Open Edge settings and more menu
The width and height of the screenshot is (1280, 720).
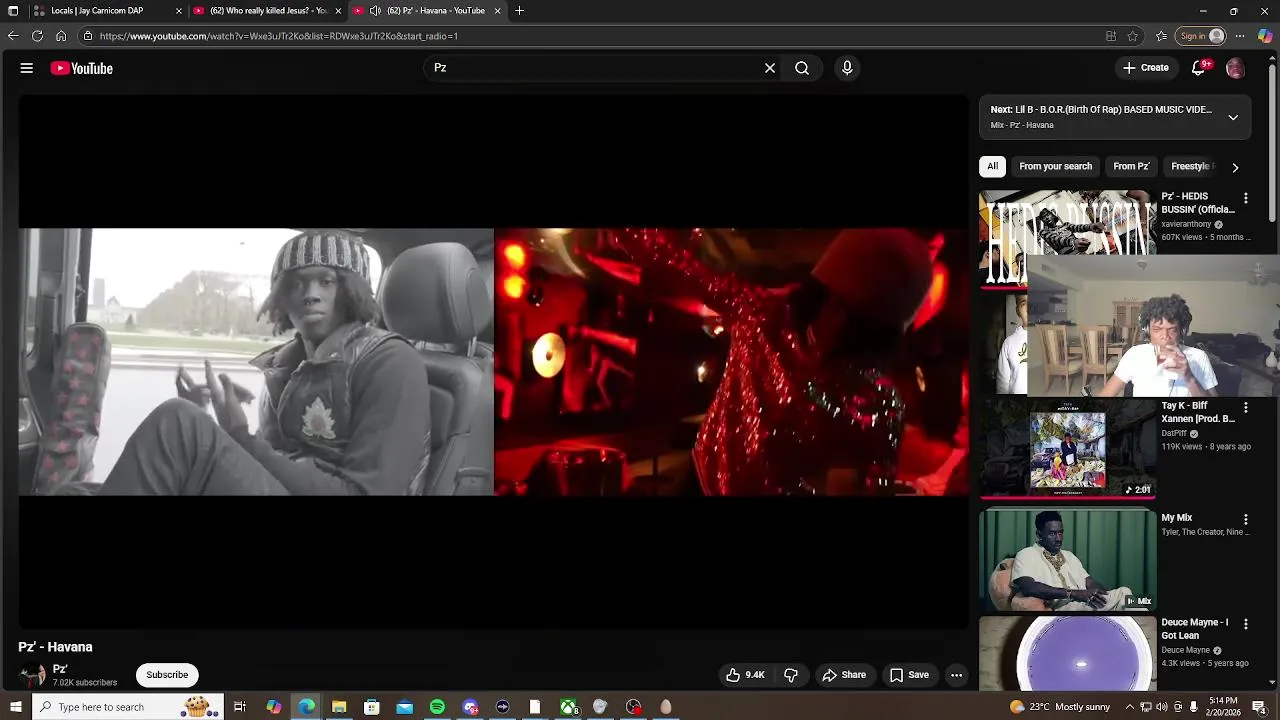point(1240,36)
